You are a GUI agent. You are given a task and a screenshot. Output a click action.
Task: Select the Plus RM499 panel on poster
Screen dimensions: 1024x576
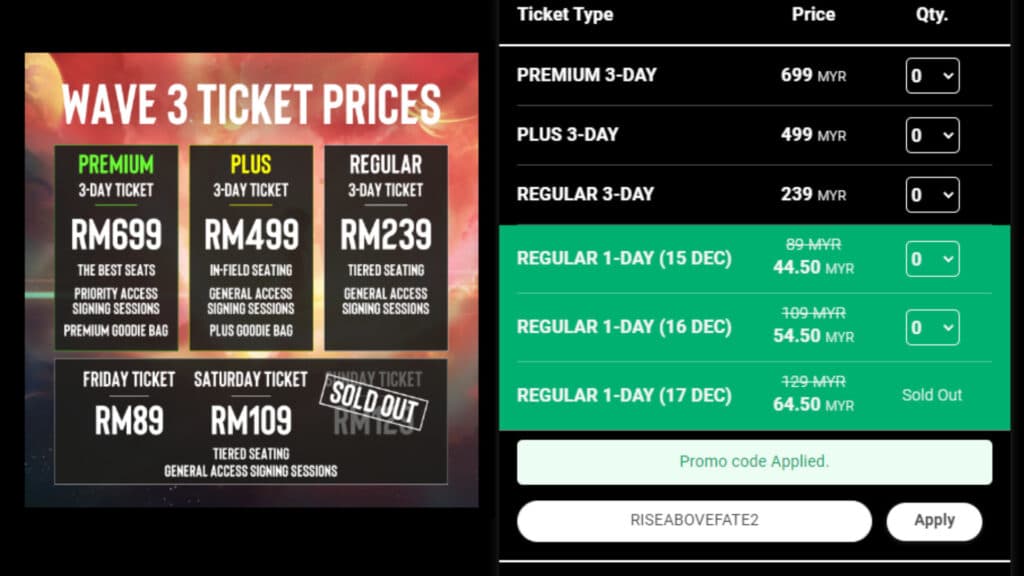(251, 248)
